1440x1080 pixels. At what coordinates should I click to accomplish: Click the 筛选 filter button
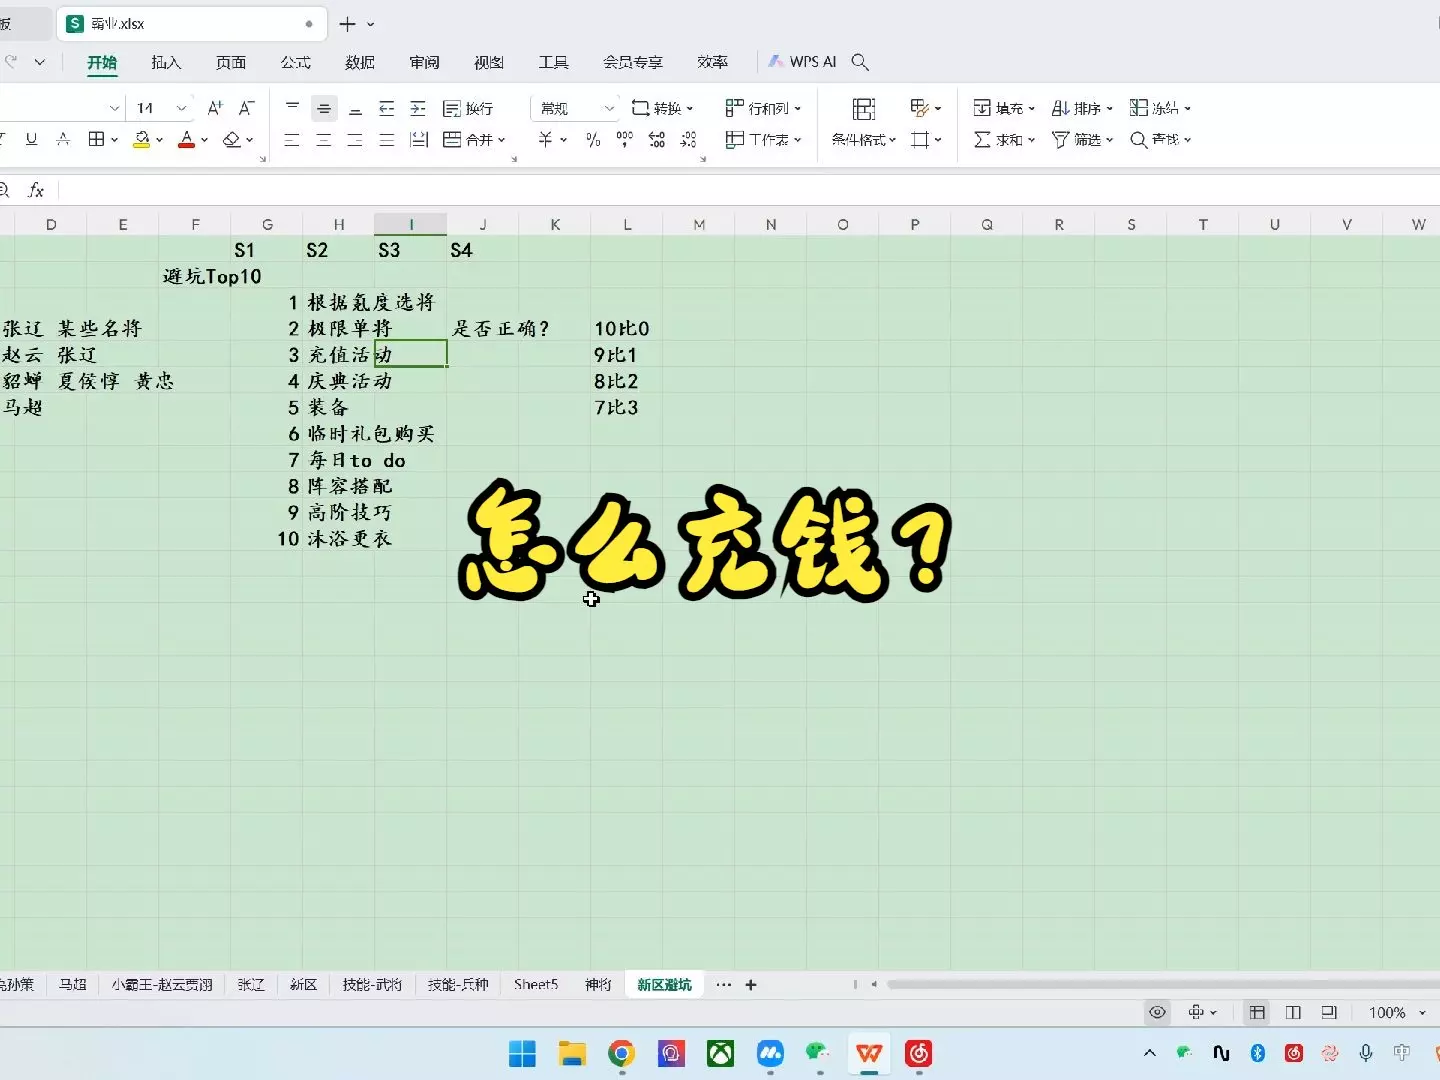(x=1082, y=140)
